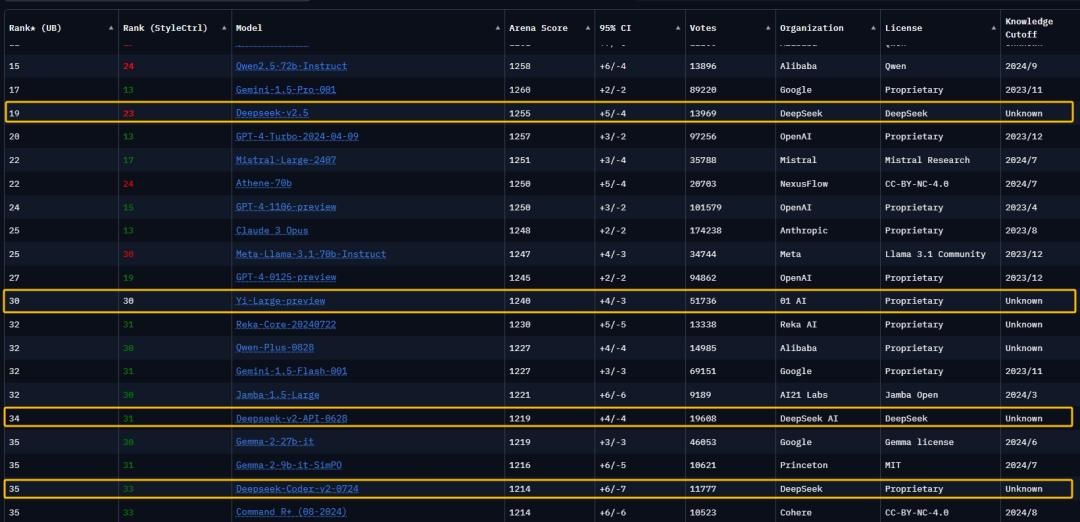
Task: Open the Gemini-1.5-Flash-001 link
Action: [x=291, y=371]
